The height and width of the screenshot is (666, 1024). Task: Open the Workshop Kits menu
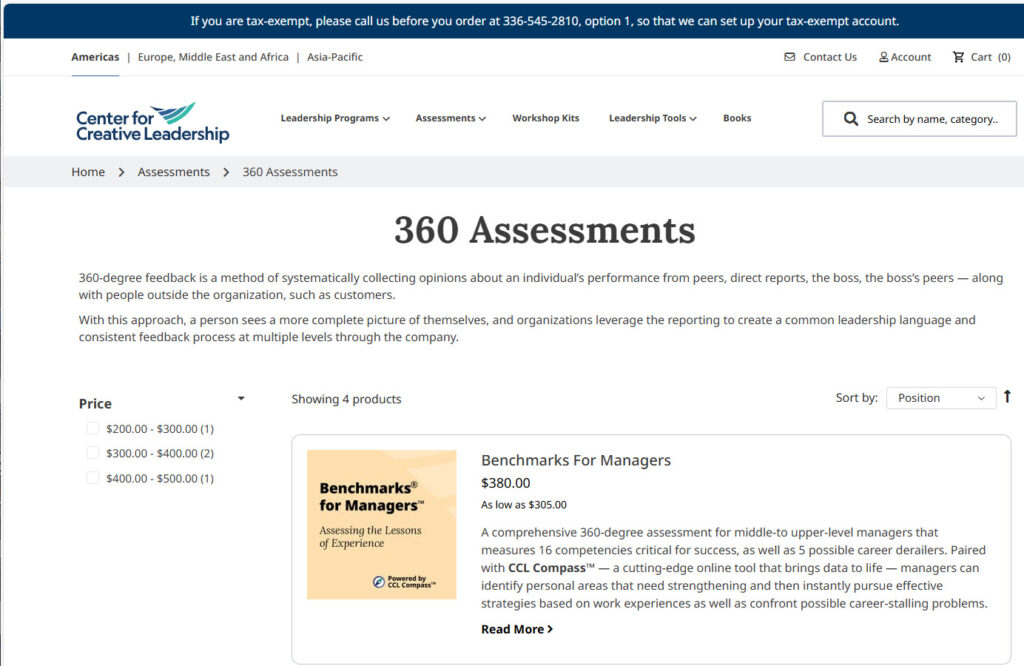click(x=546, y=118)
